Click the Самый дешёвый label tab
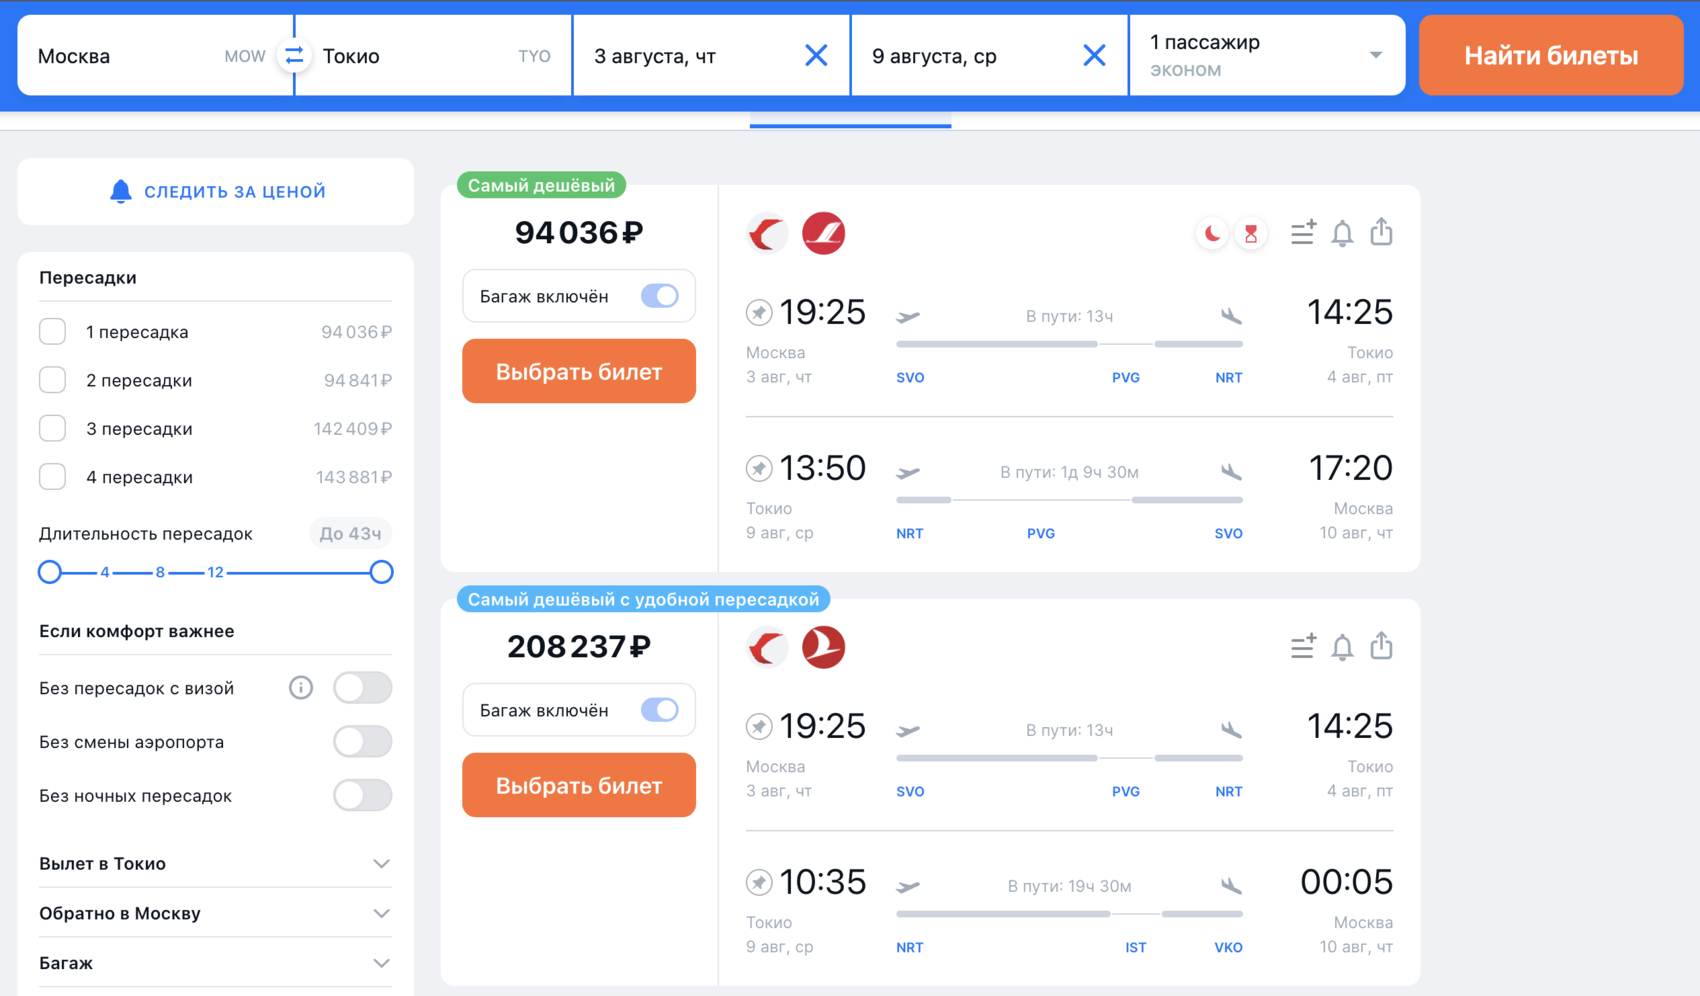Image resolution: width=1700 pixels, height=996 pixels. click(541, 185)
